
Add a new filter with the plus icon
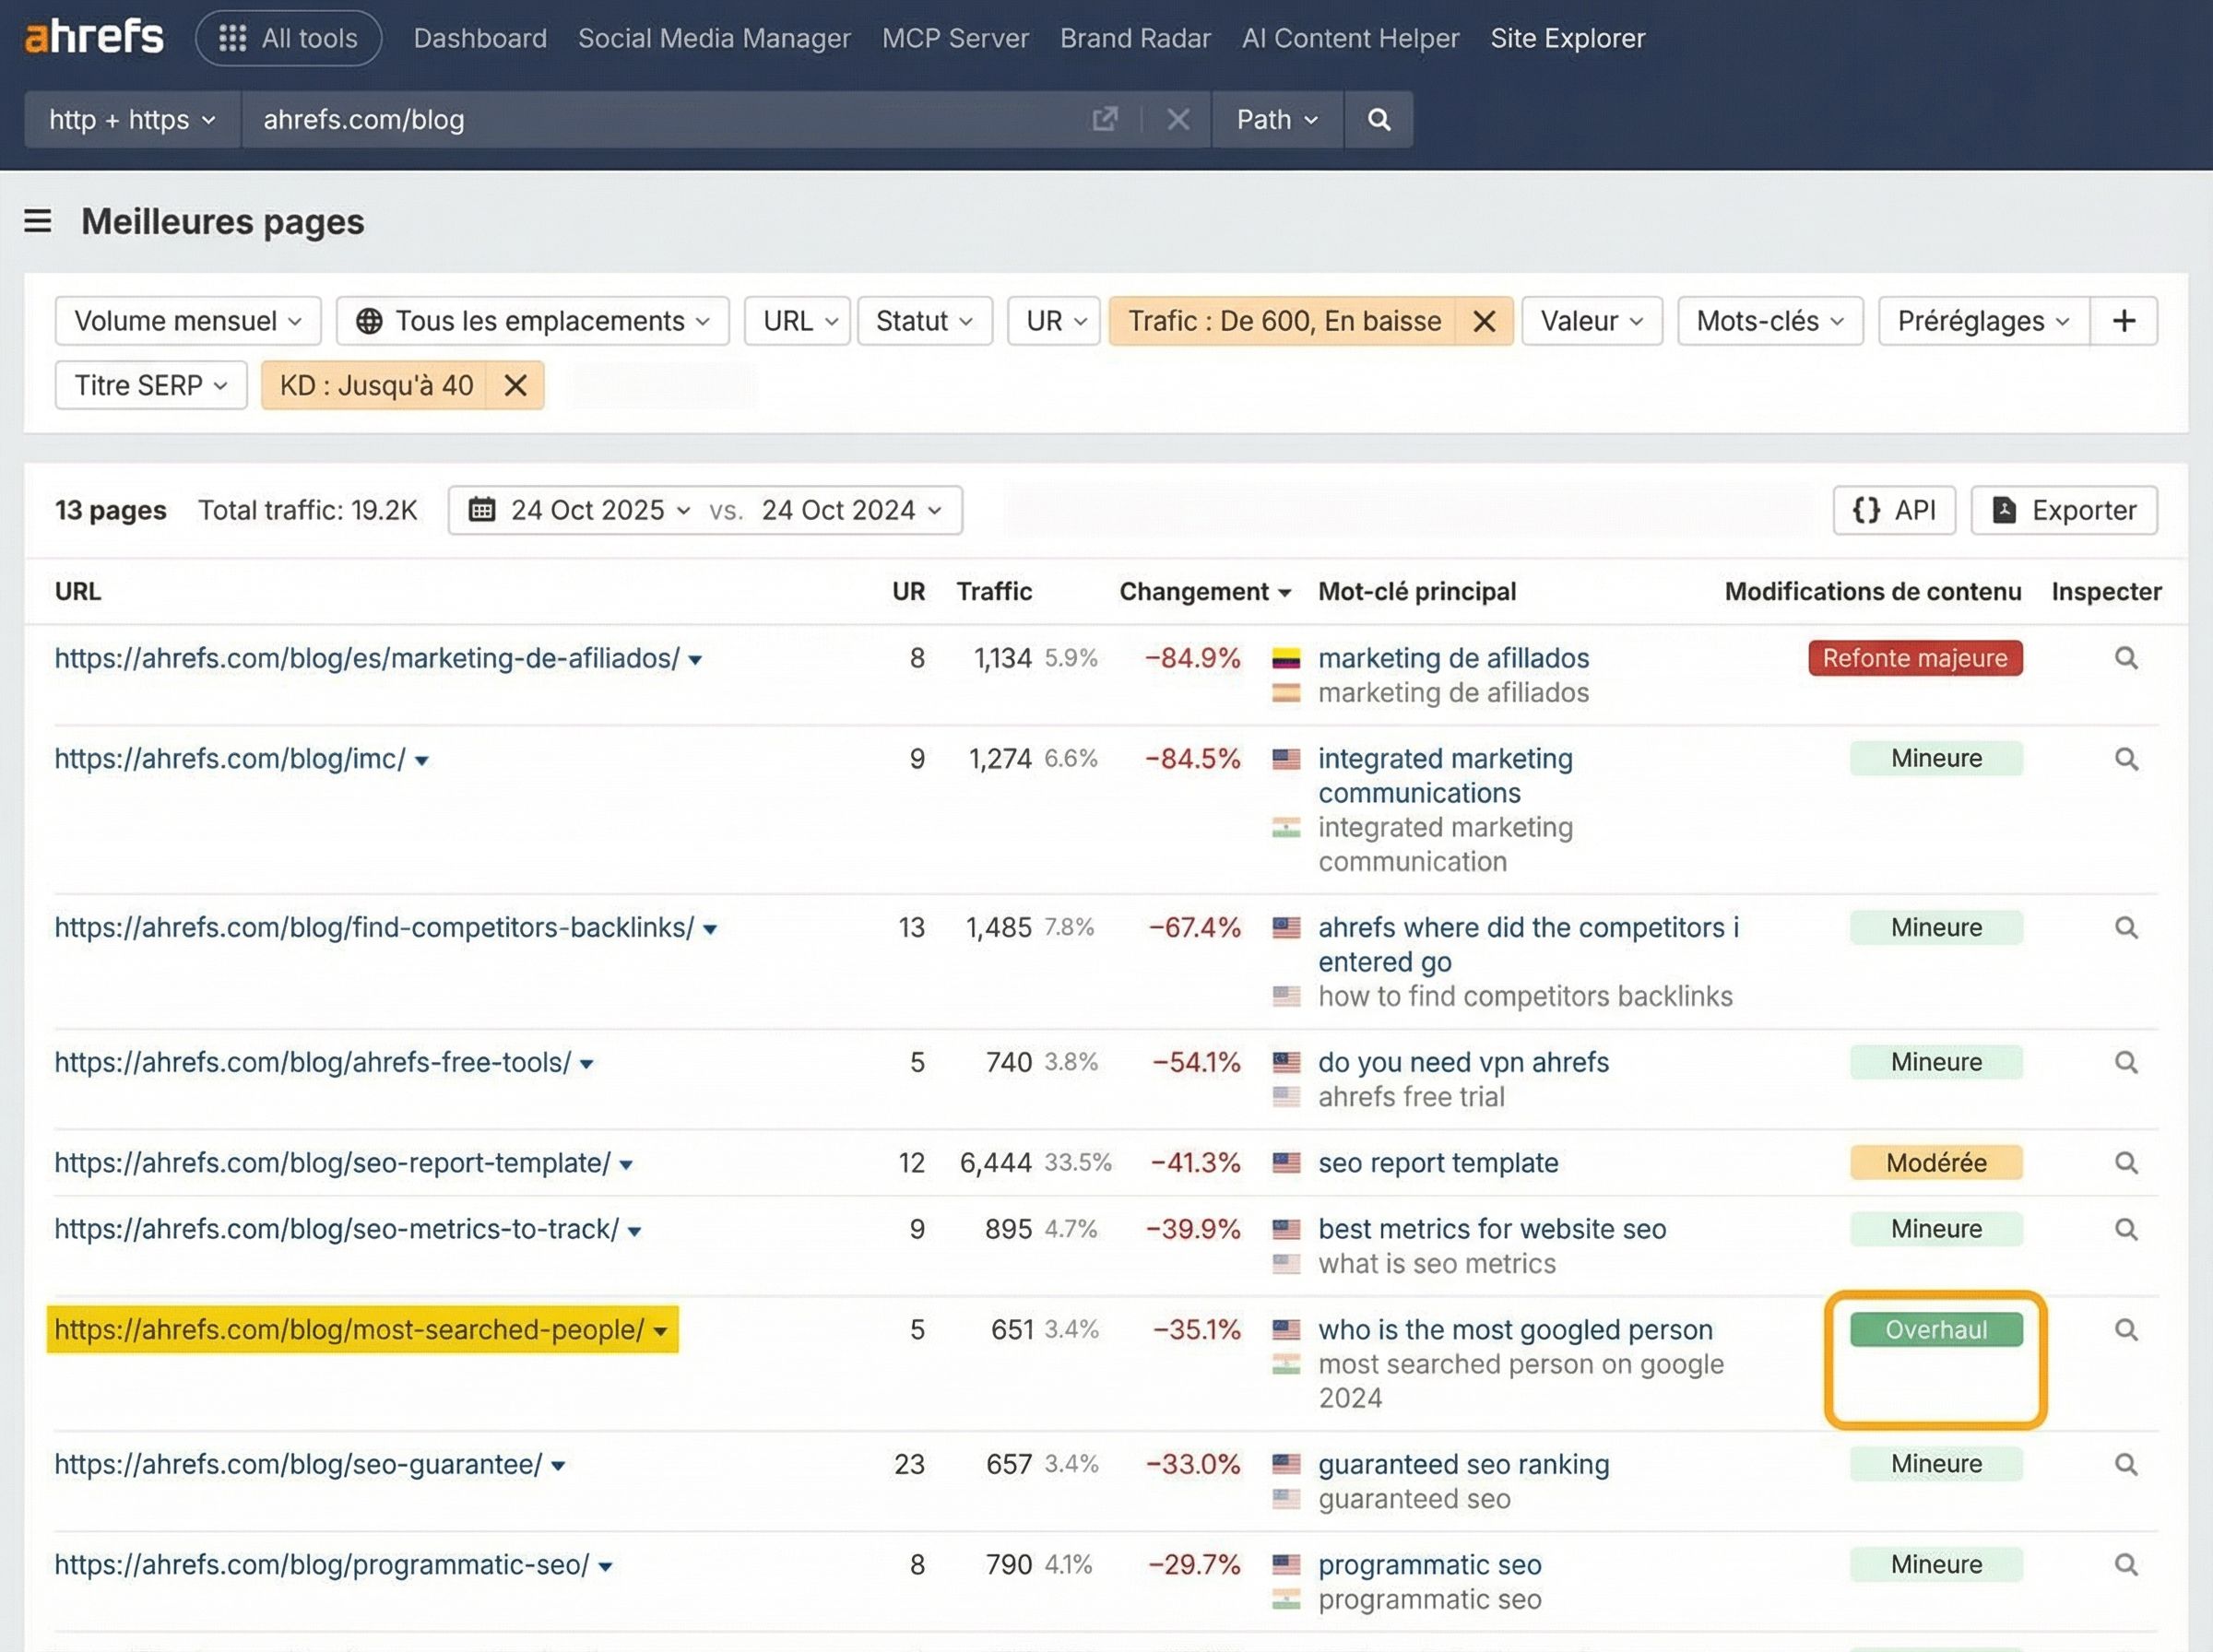[x=2124, y=321]
